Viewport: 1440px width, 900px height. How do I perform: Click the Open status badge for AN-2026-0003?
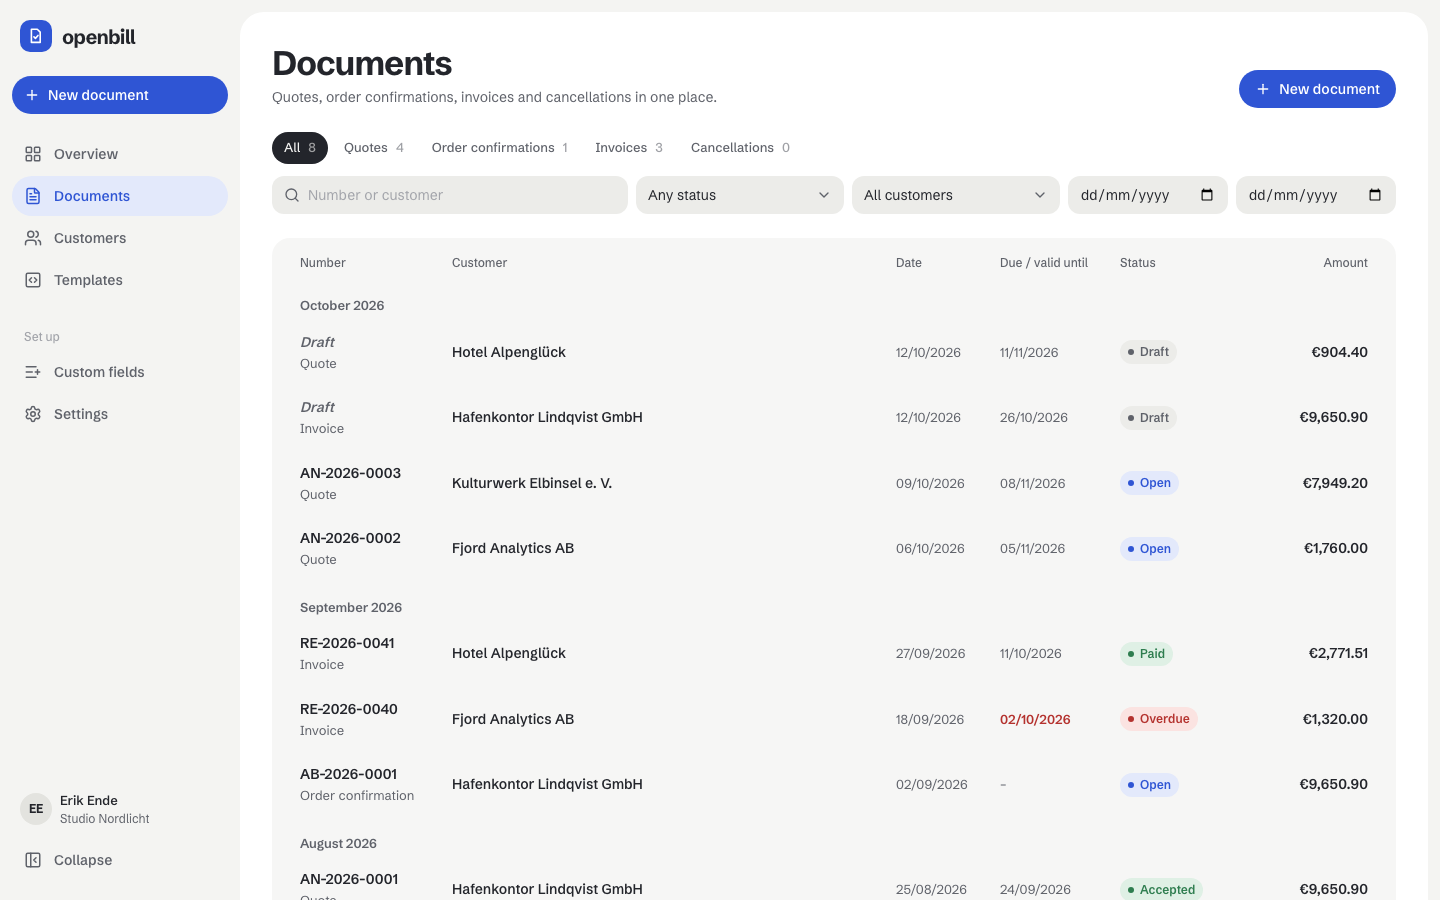[1149, 483]
